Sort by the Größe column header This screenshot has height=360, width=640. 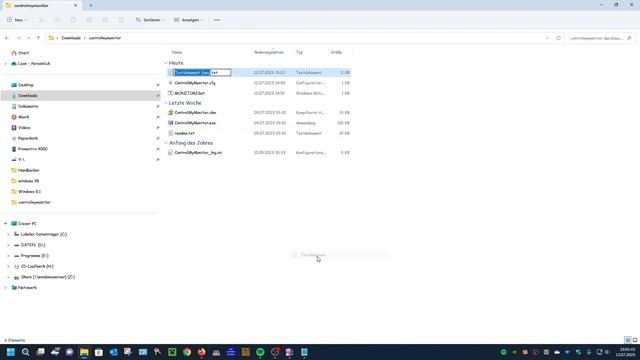click(x=336, y=52)
